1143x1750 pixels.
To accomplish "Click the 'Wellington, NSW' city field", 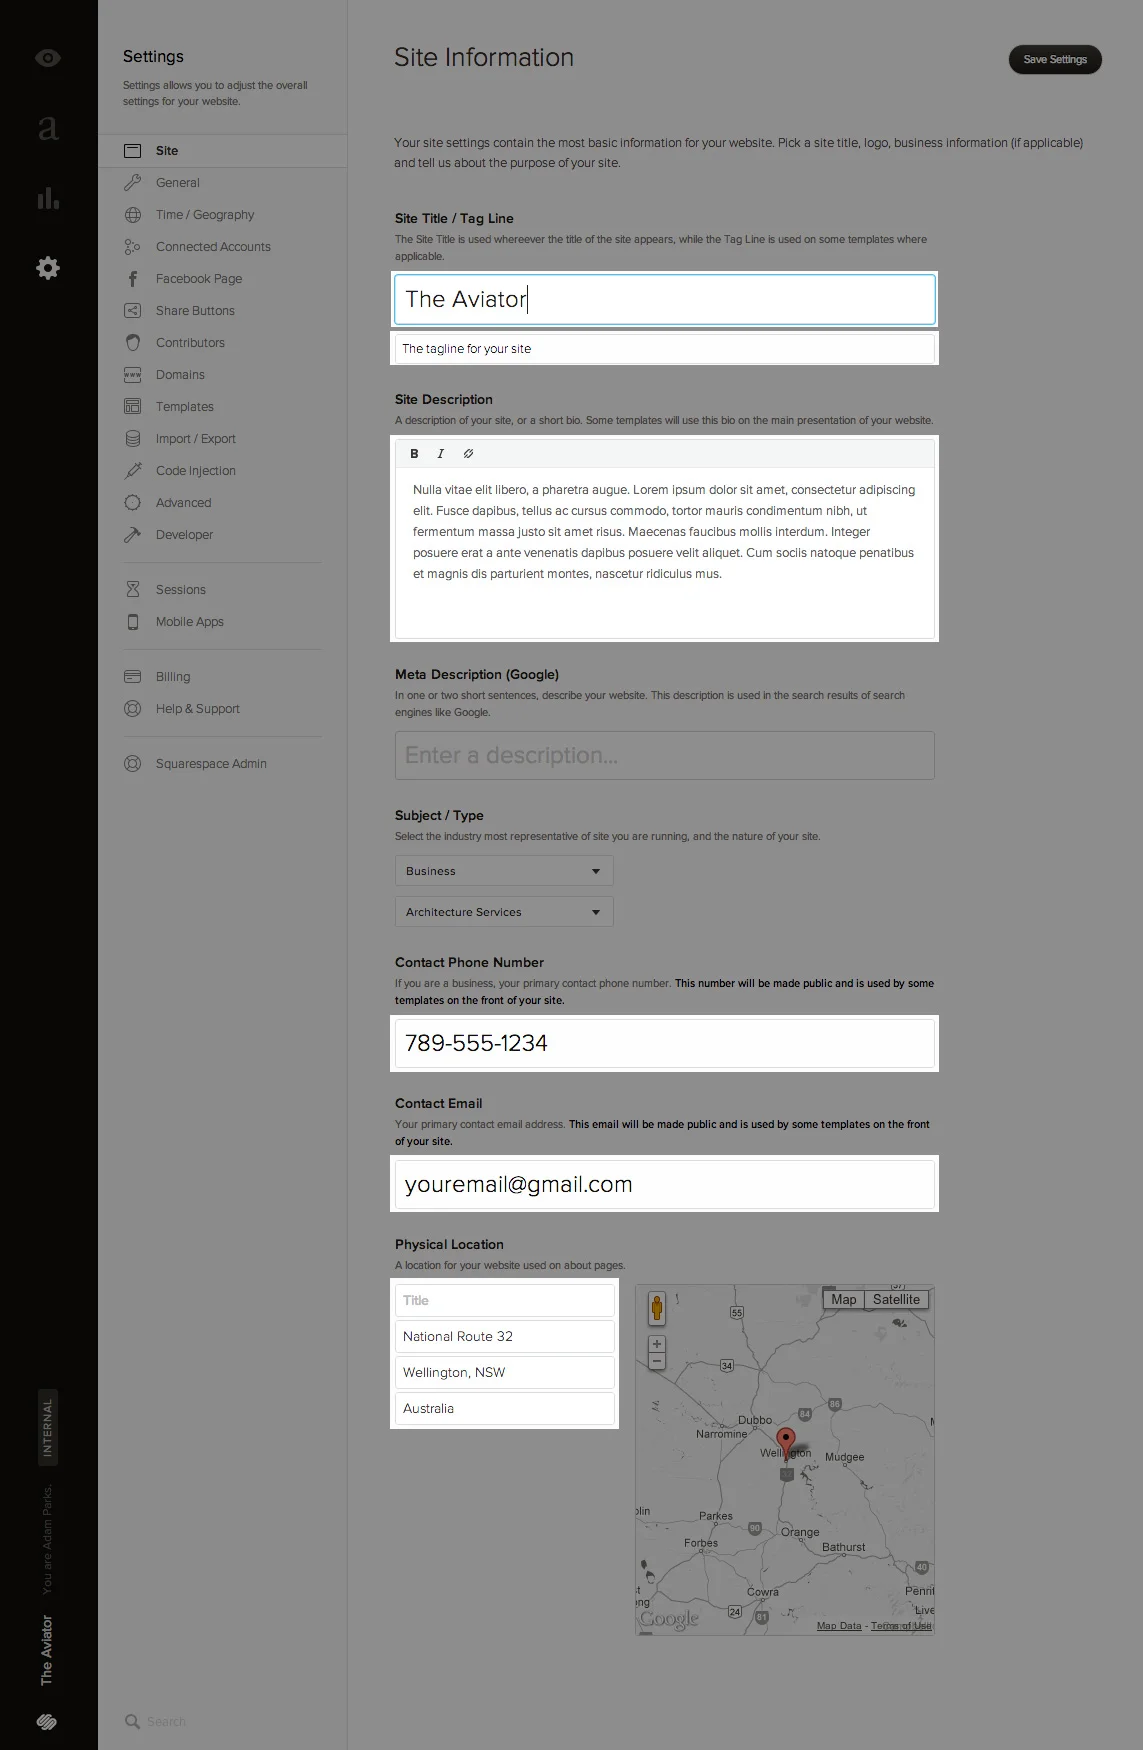I will point(504,1372).
